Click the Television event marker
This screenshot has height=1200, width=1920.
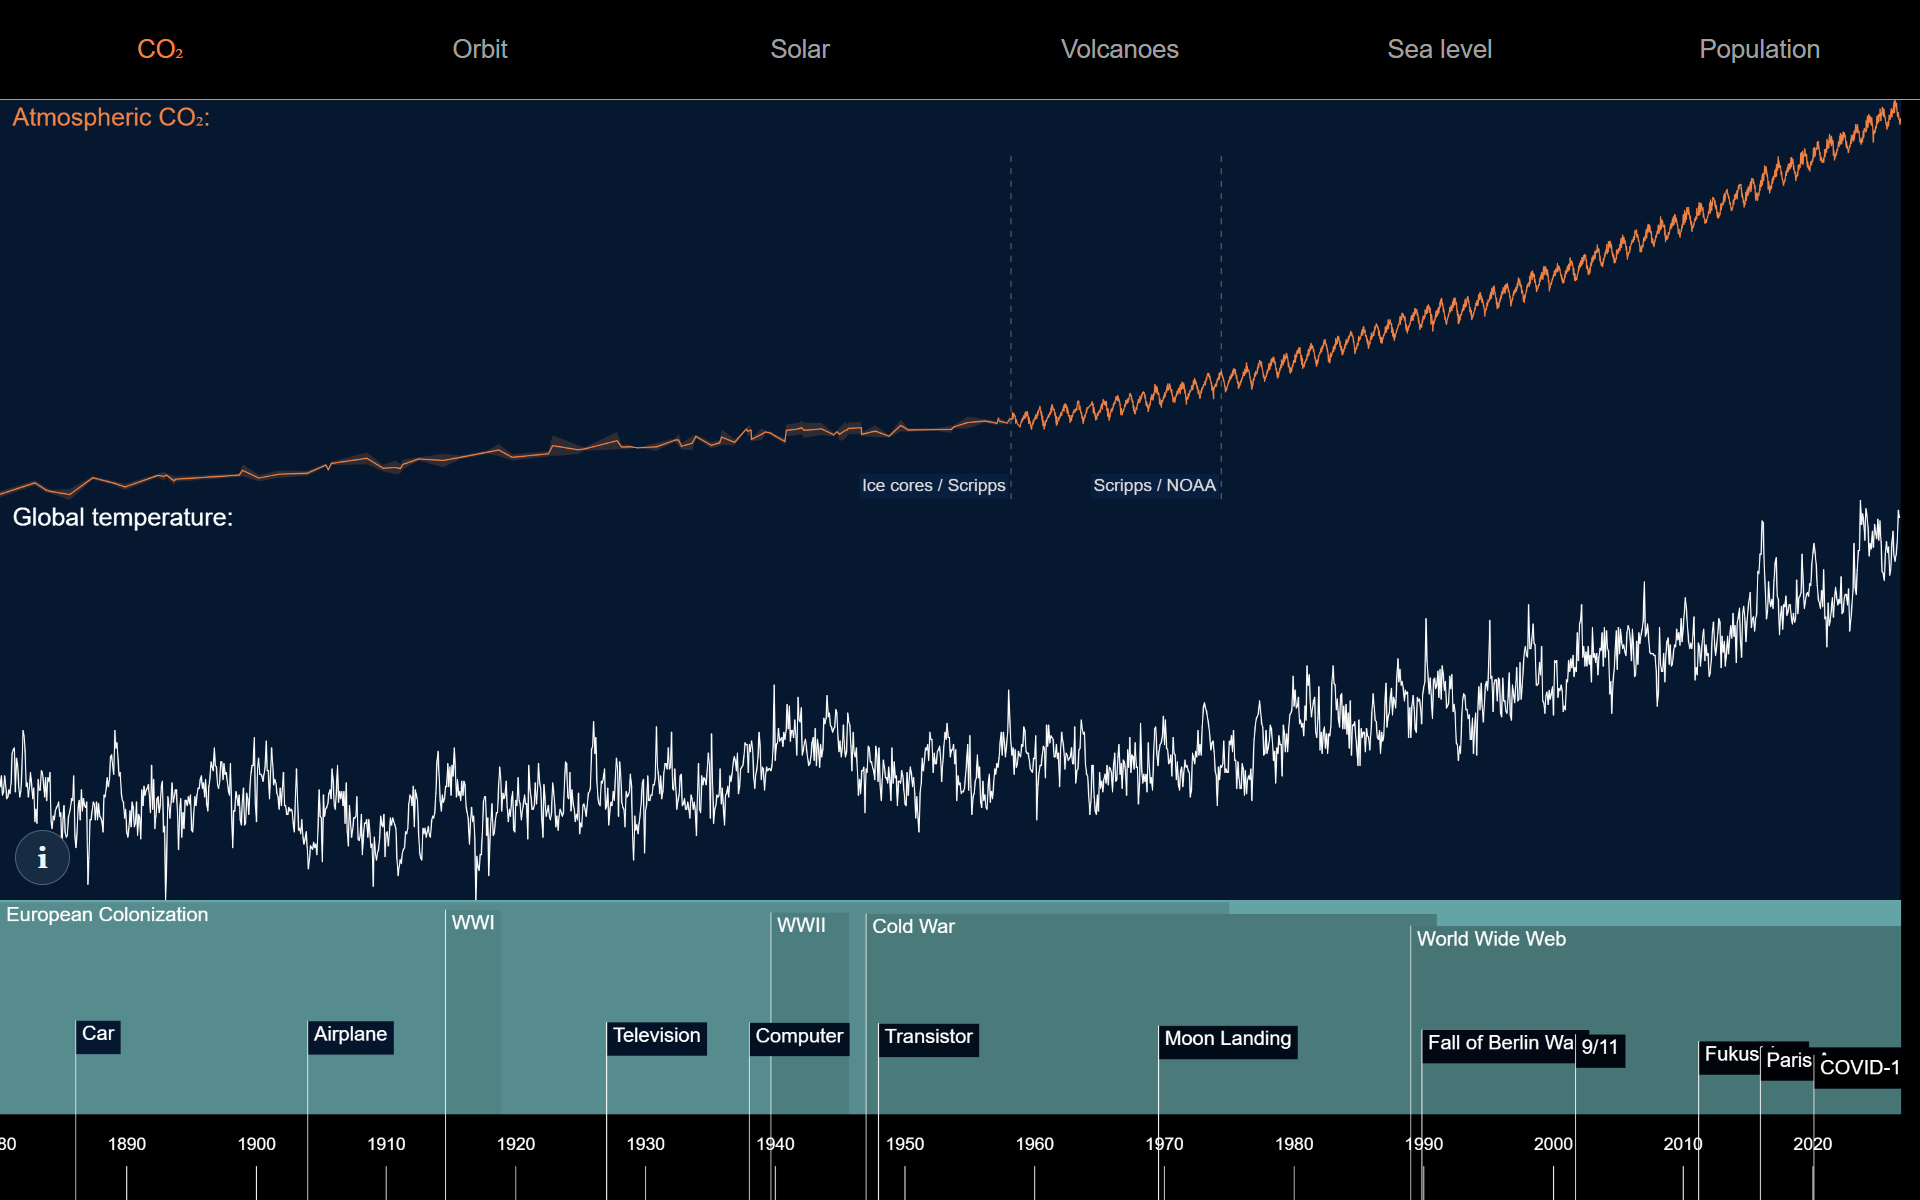tap(657, 1037)
